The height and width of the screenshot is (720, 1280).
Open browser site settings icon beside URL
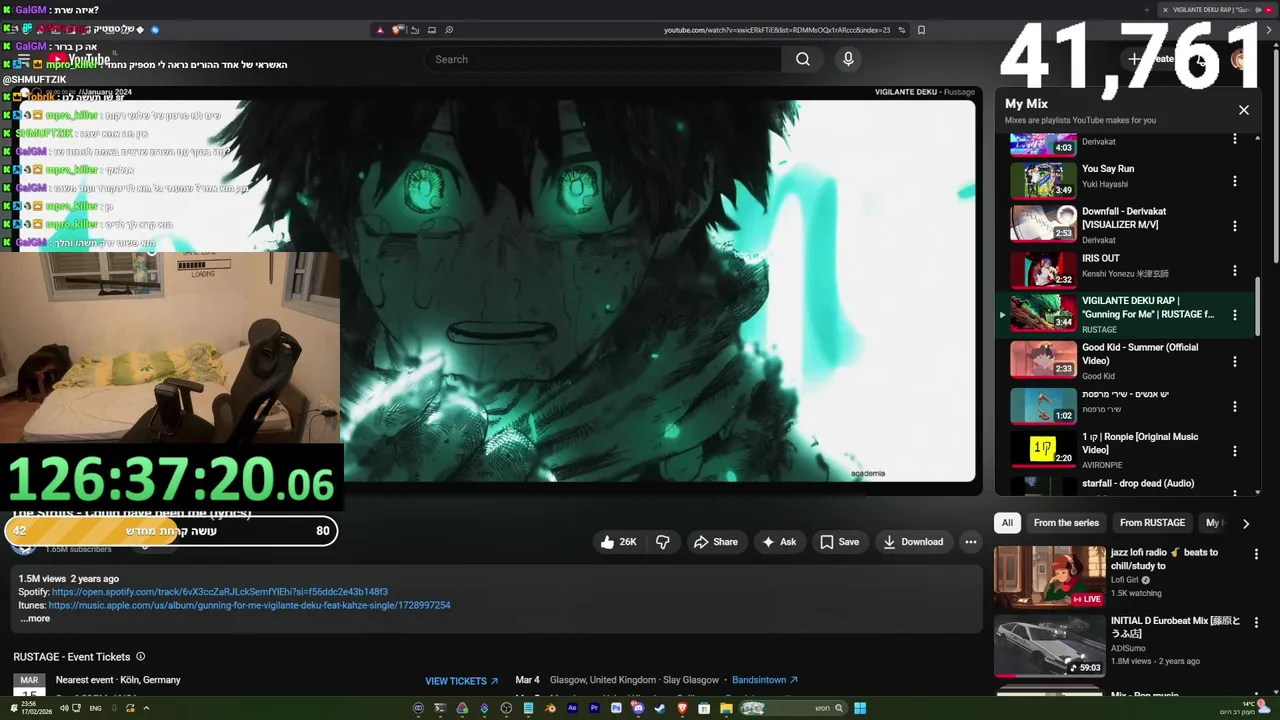point(901,30)
